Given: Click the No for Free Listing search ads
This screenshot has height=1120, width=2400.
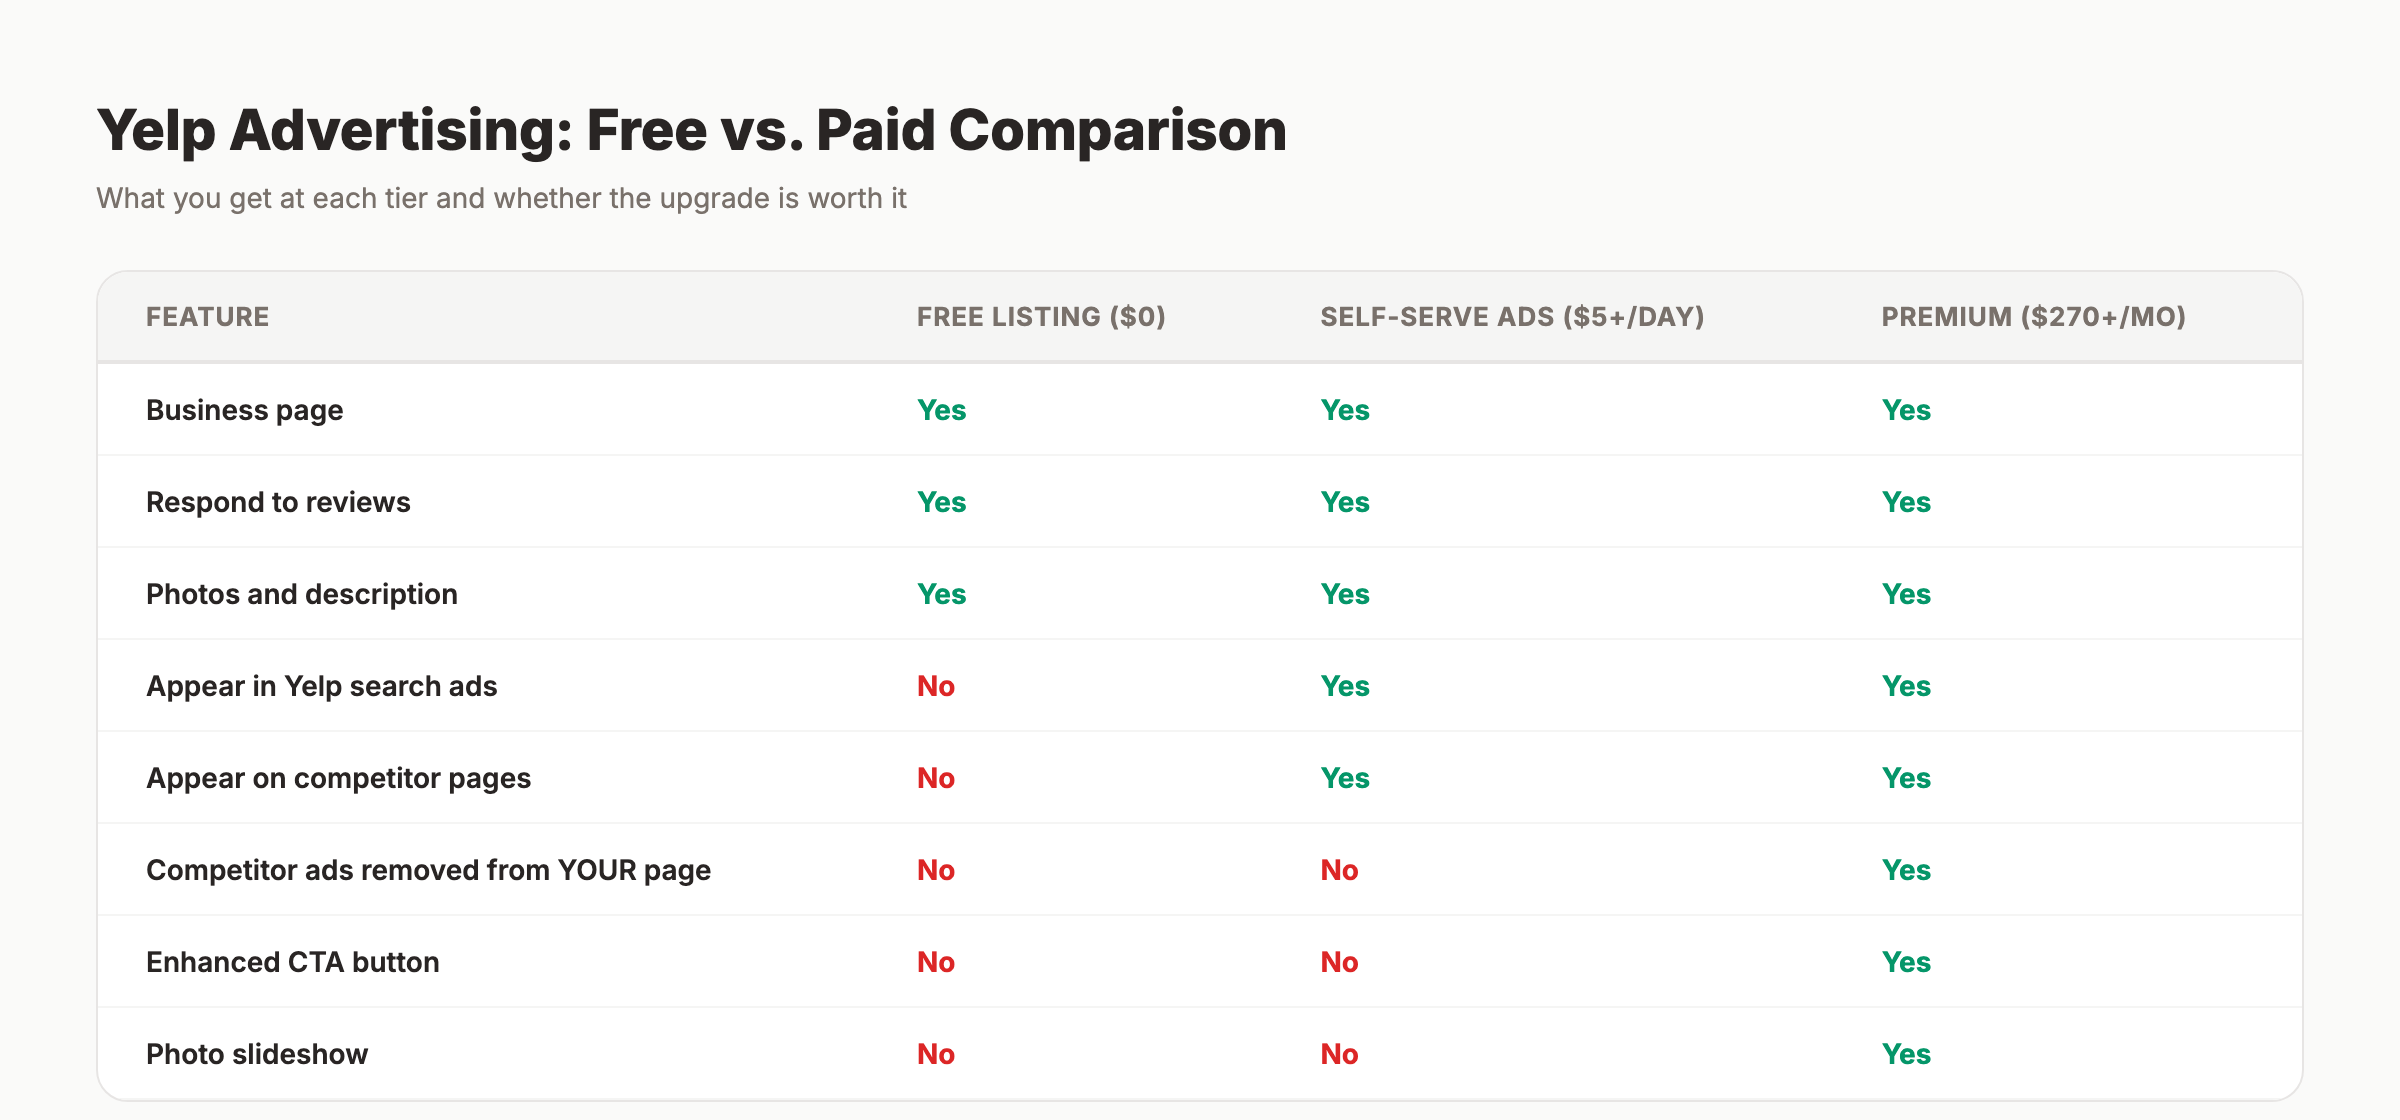Looking at the screenshot, I should pyautogui.click(x=935, y=685).
